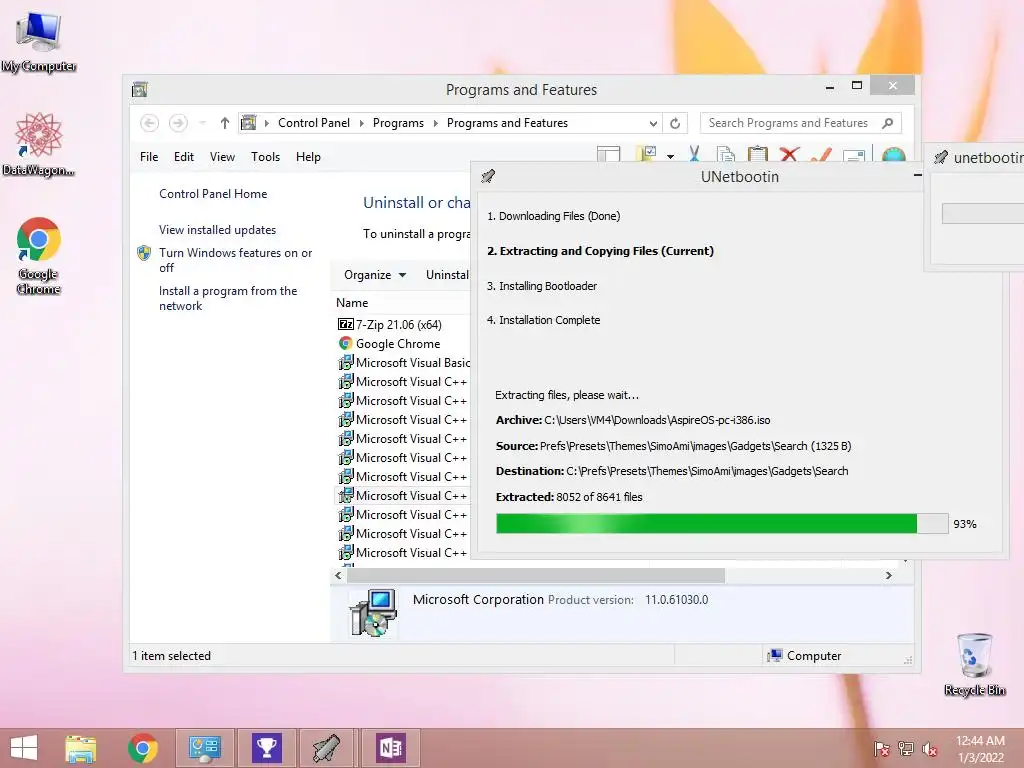Go up one folder level
The height and width of the screenshot is (768, 1024).
pos(225,123)
